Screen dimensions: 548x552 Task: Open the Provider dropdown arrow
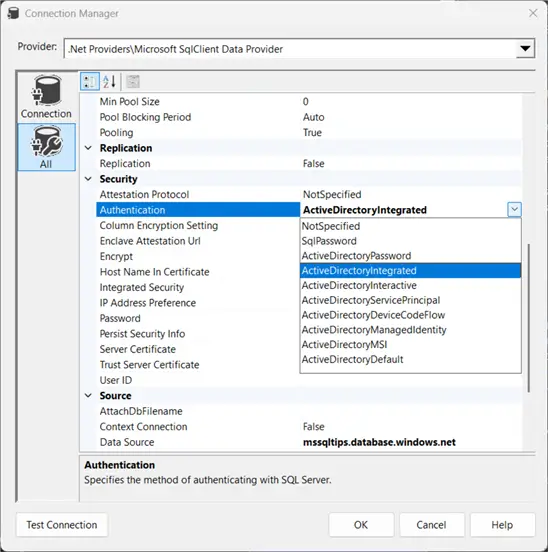coord(525,49)
